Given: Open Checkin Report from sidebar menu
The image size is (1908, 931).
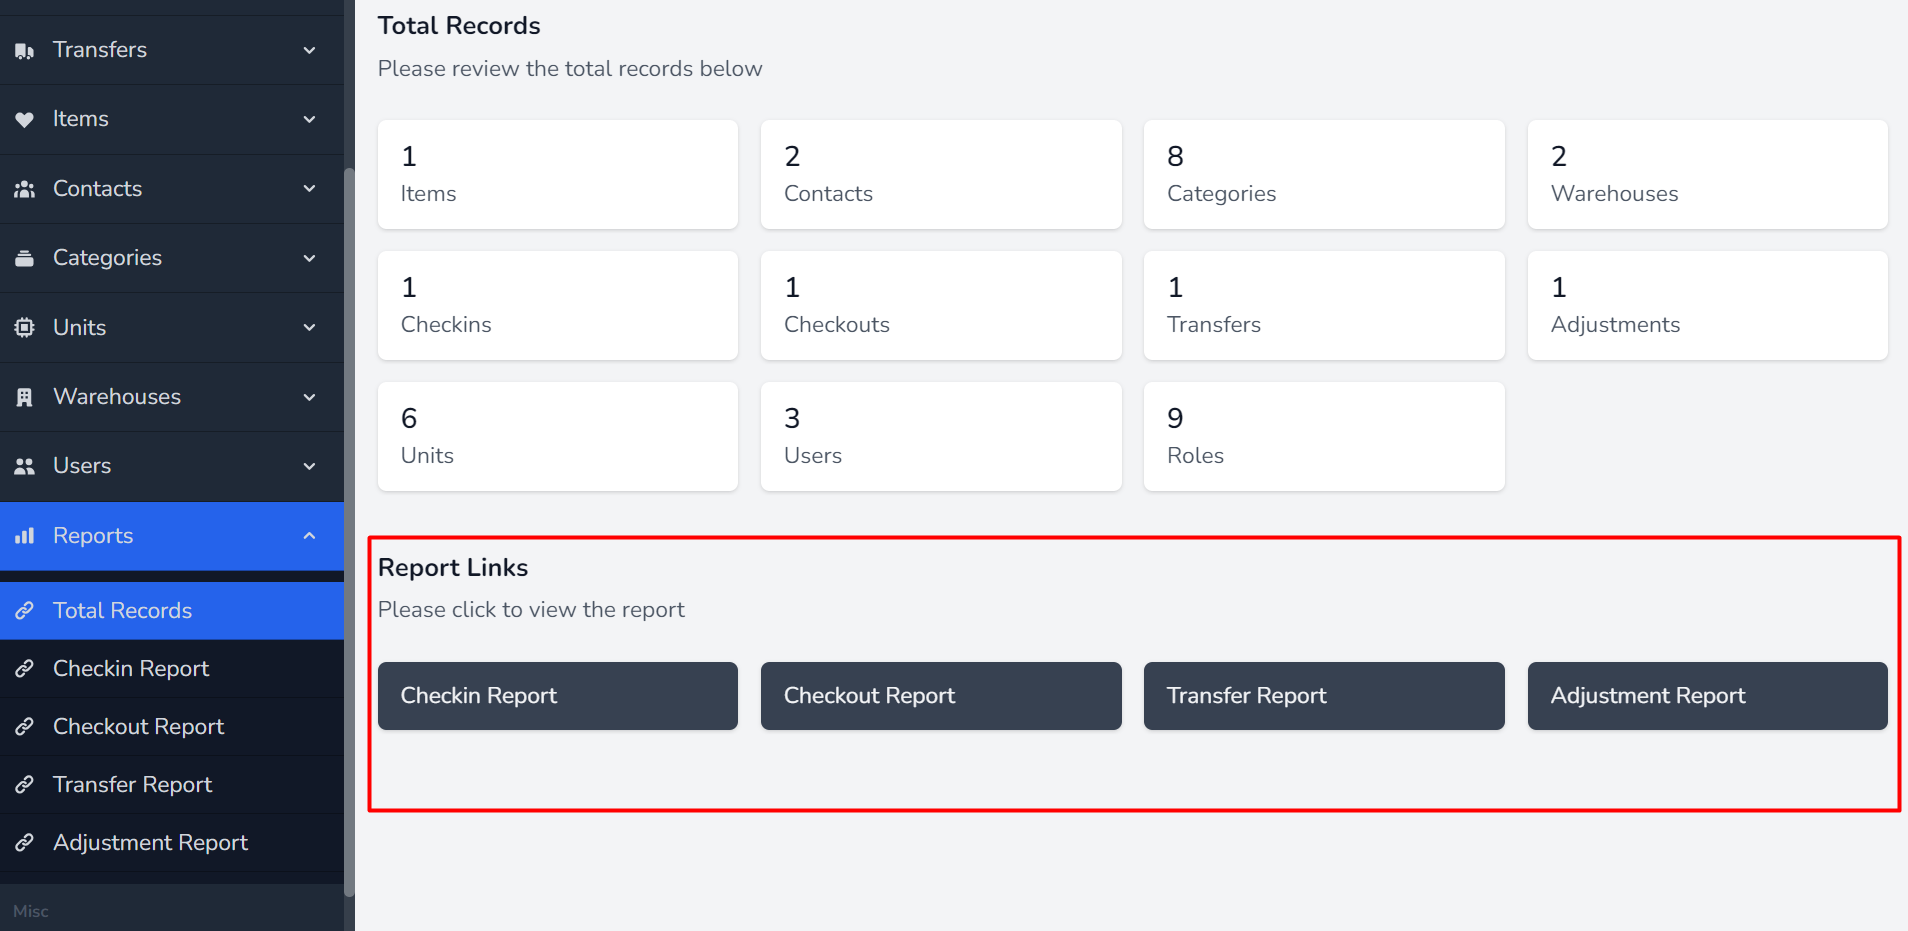Looking at the screenshot, I should (x=131, y=669).
